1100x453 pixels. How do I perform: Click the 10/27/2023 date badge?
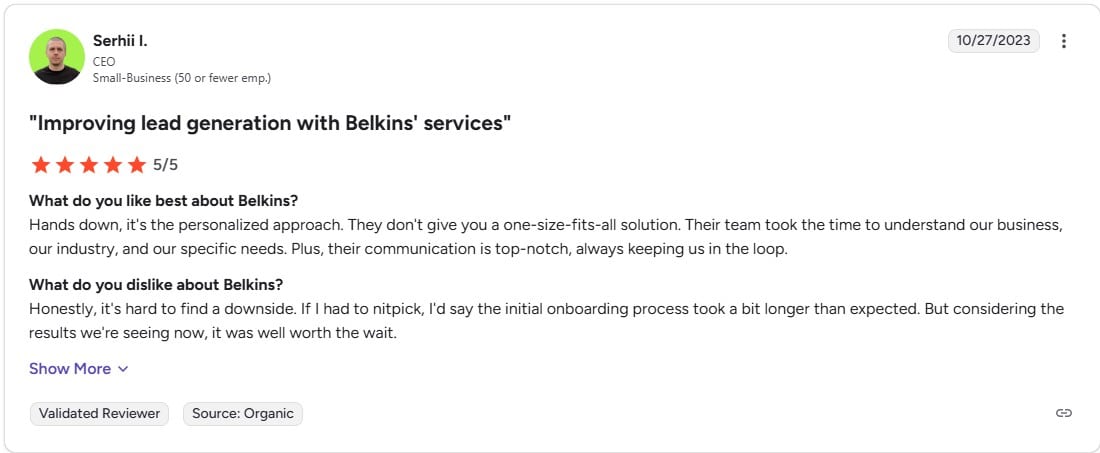pos(993,41)
